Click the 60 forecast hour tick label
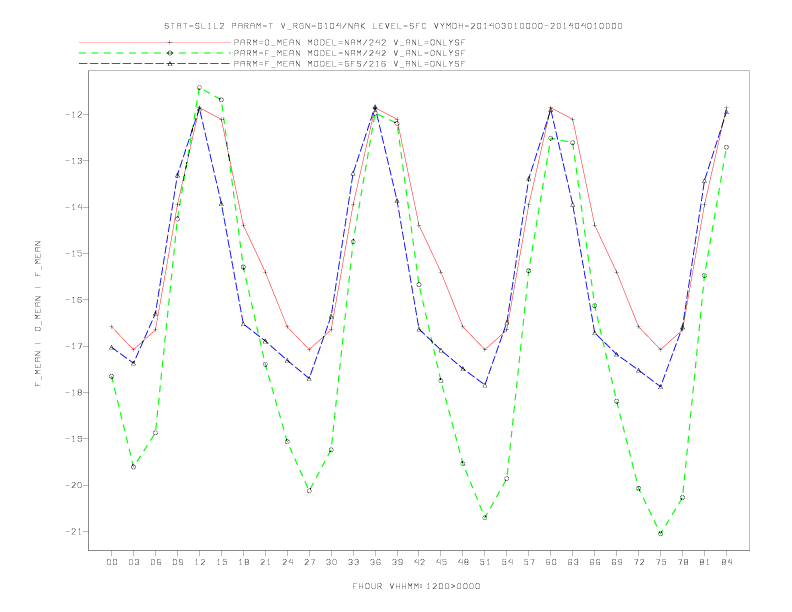792x612 pixels. [x=551, y=562]
